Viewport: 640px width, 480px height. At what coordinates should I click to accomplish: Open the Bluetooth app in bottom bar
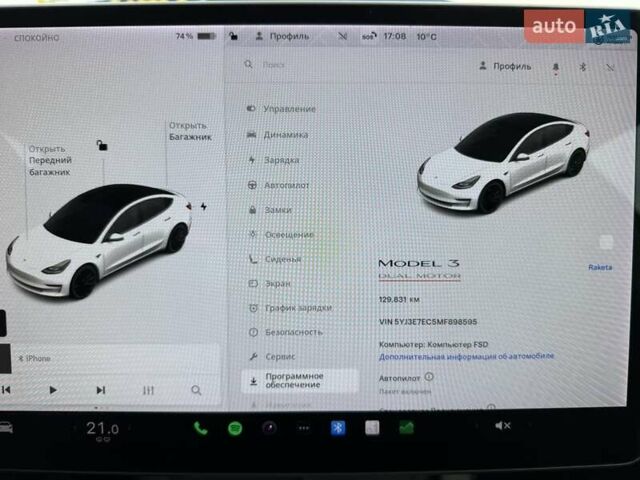(338, 427)
